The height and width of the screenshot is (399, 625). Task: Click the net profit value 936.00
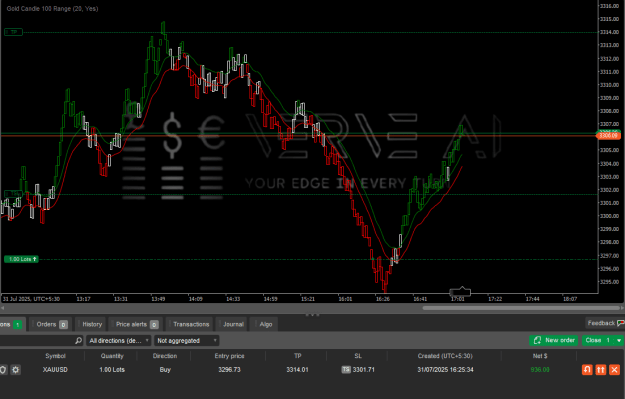(540, 370)
